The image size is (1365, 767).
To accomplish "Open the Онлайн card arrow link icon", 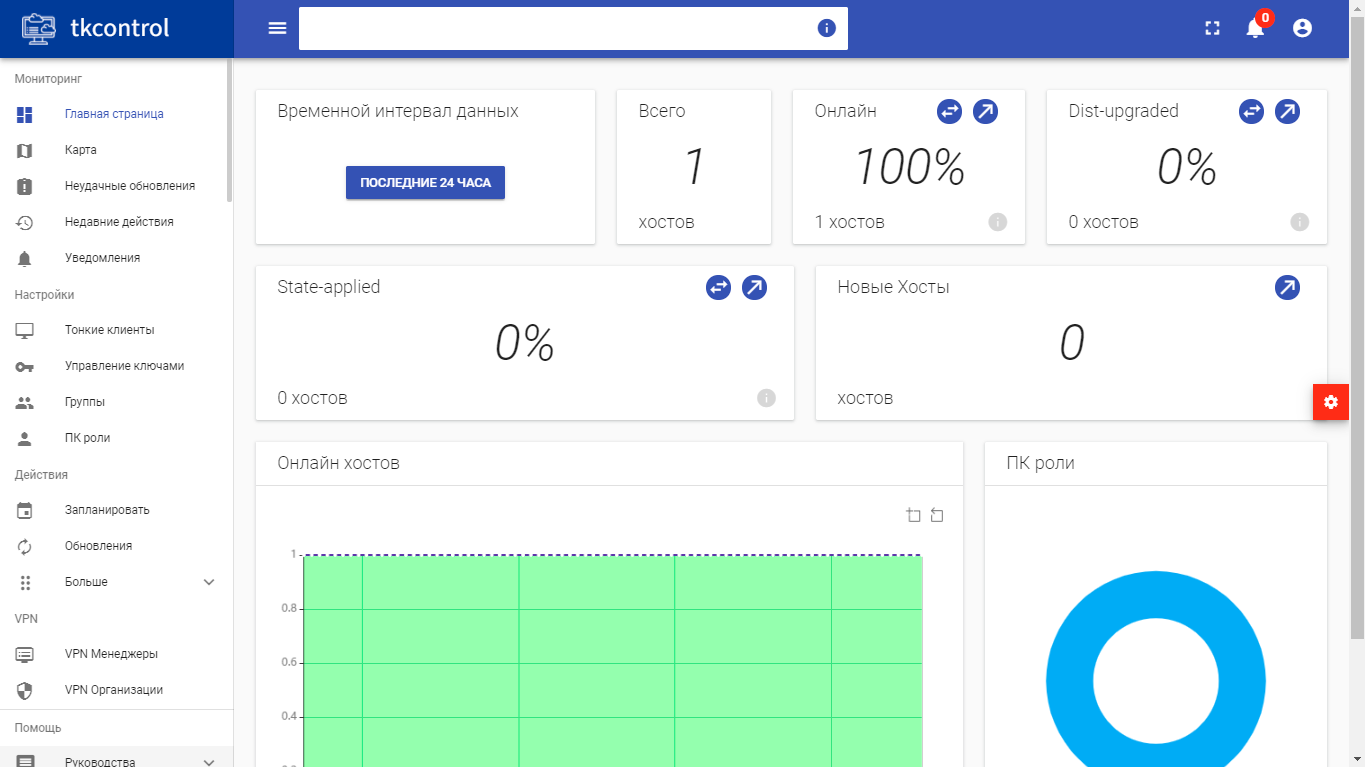I will pyautogui.click(x=985, y=112).
